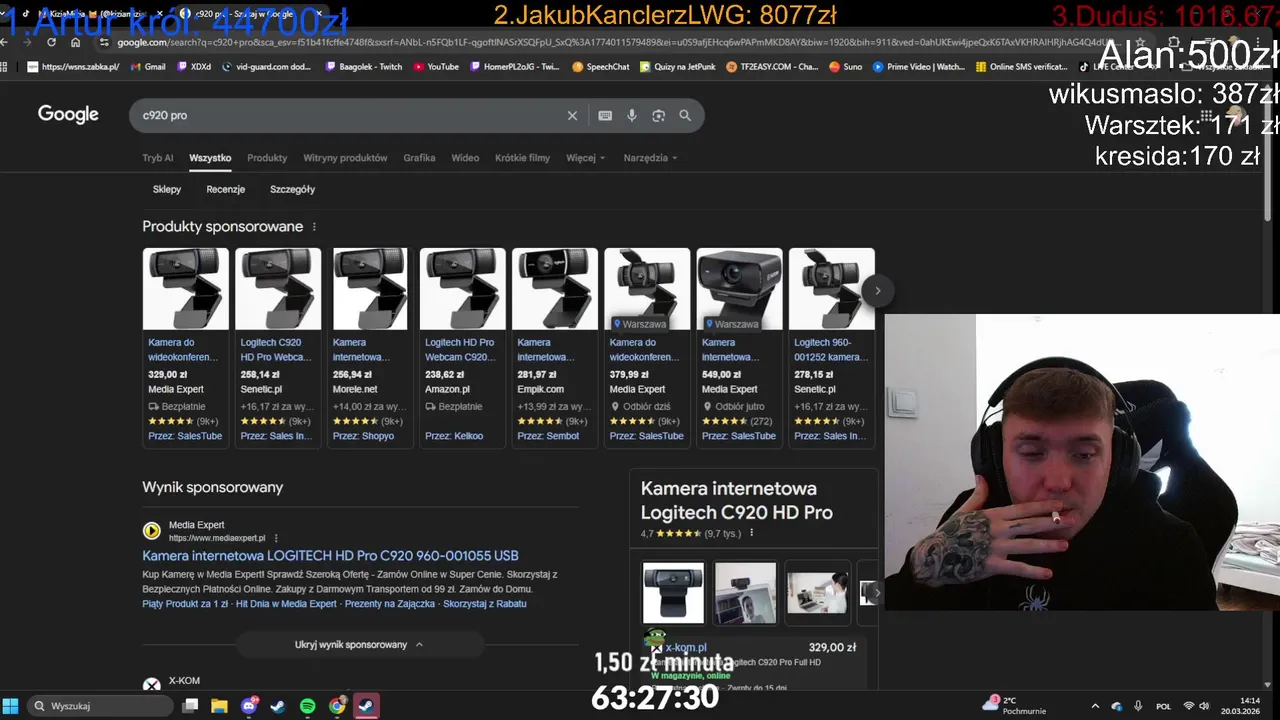This screenshot has width=1280, height=720.
Task: Open Suno bookmark
Action: click(x=845, y=67)
